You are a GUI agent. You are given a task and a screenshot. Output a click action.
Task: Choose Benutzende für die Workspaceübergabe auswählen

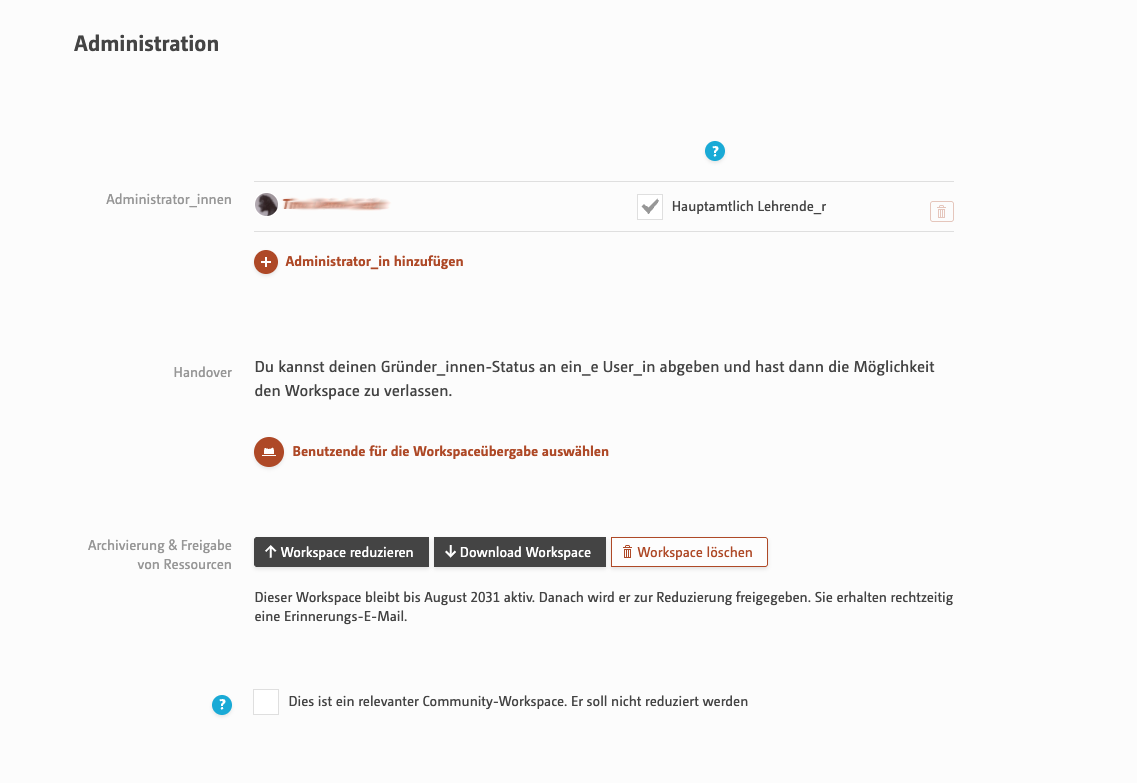(x=450, y=452)
